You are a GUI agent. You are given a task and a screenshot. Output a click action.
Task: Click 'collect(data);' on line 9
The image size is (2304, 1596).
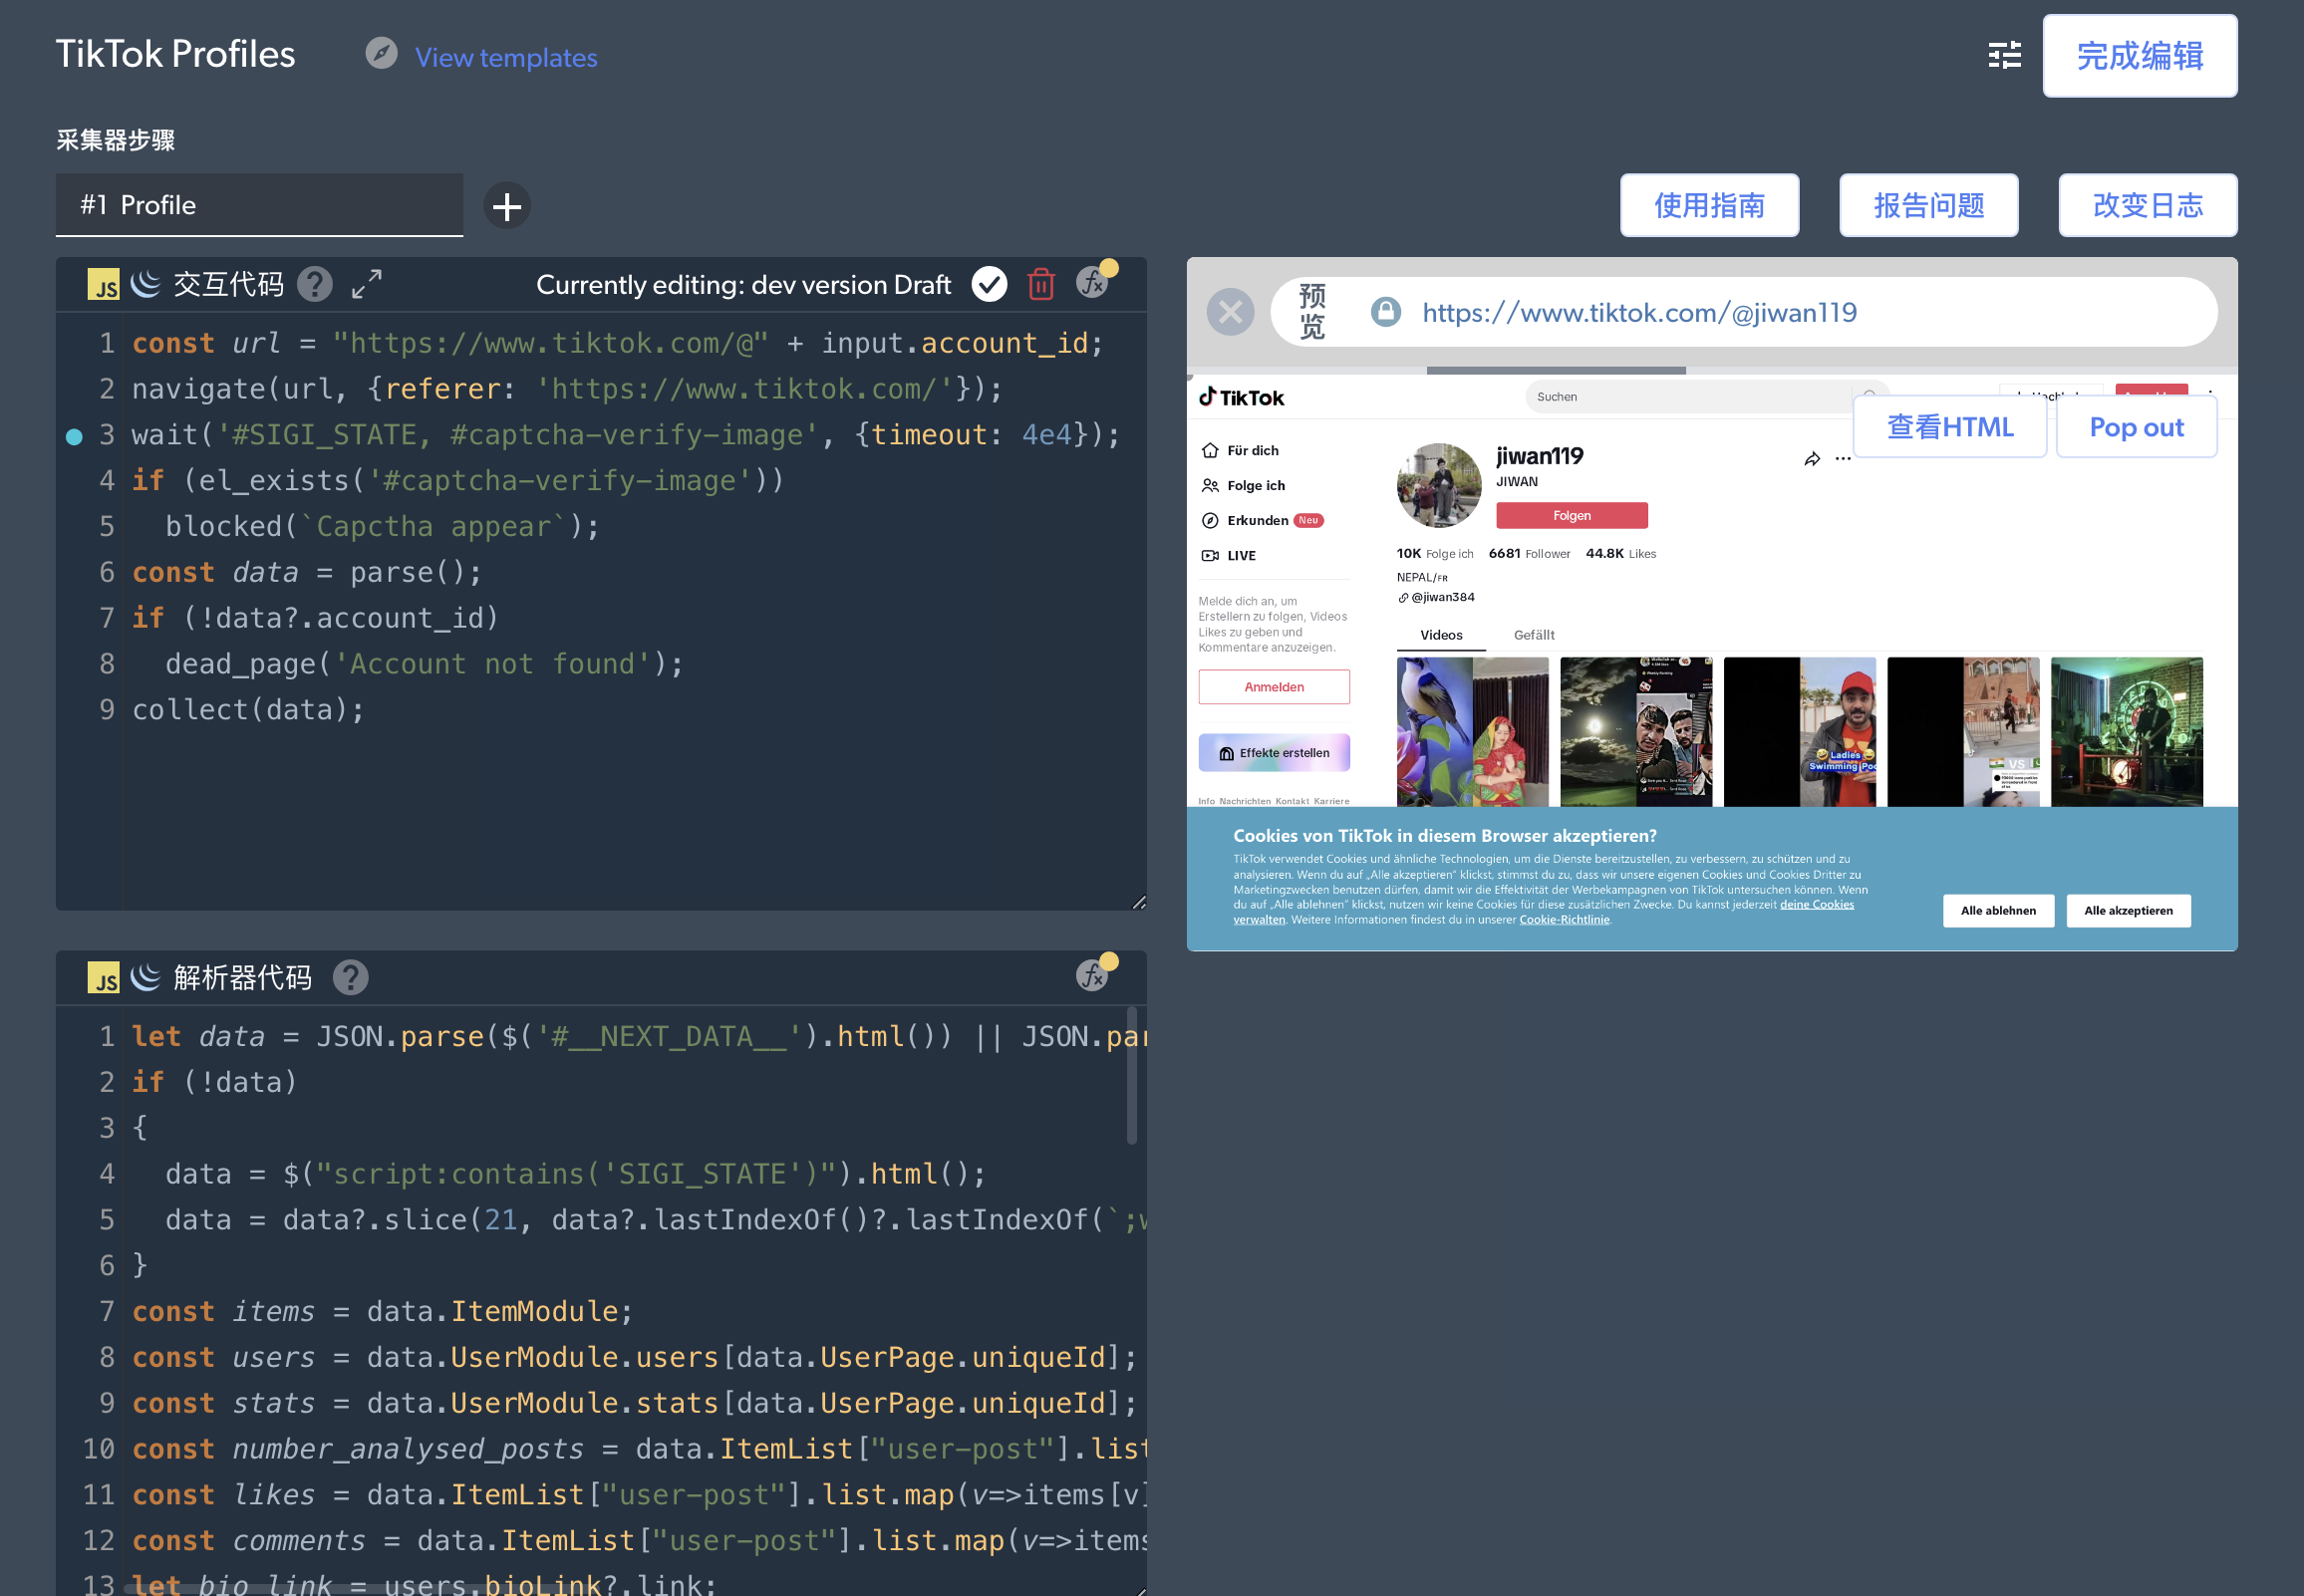click(248, 710)
